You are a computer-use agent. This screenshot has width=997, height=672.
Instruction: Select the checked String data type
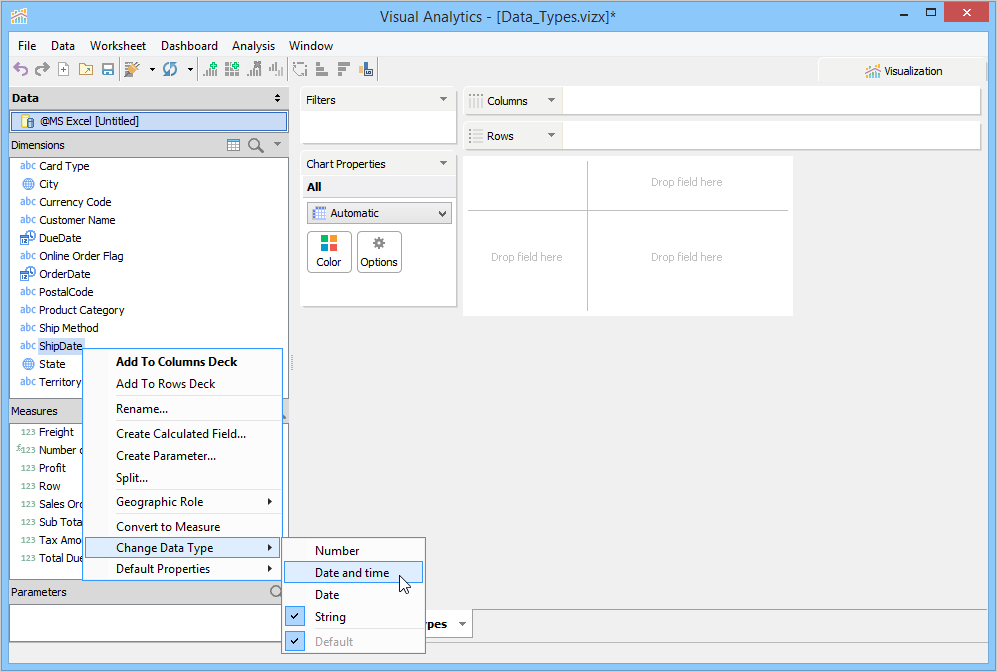pyautogui.click(x=330, y=617)
